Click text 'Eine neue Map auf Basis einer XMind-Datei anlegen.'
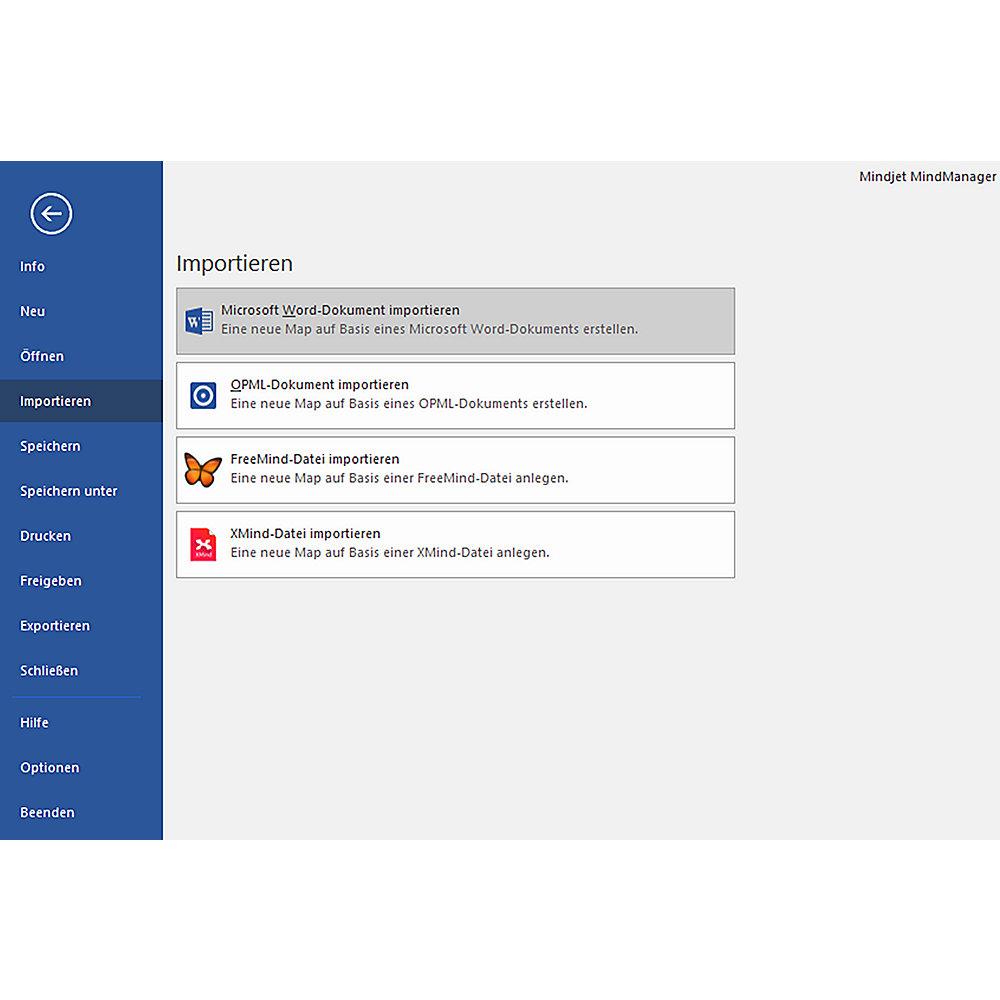1000x1000 pixels. [390, 553]
